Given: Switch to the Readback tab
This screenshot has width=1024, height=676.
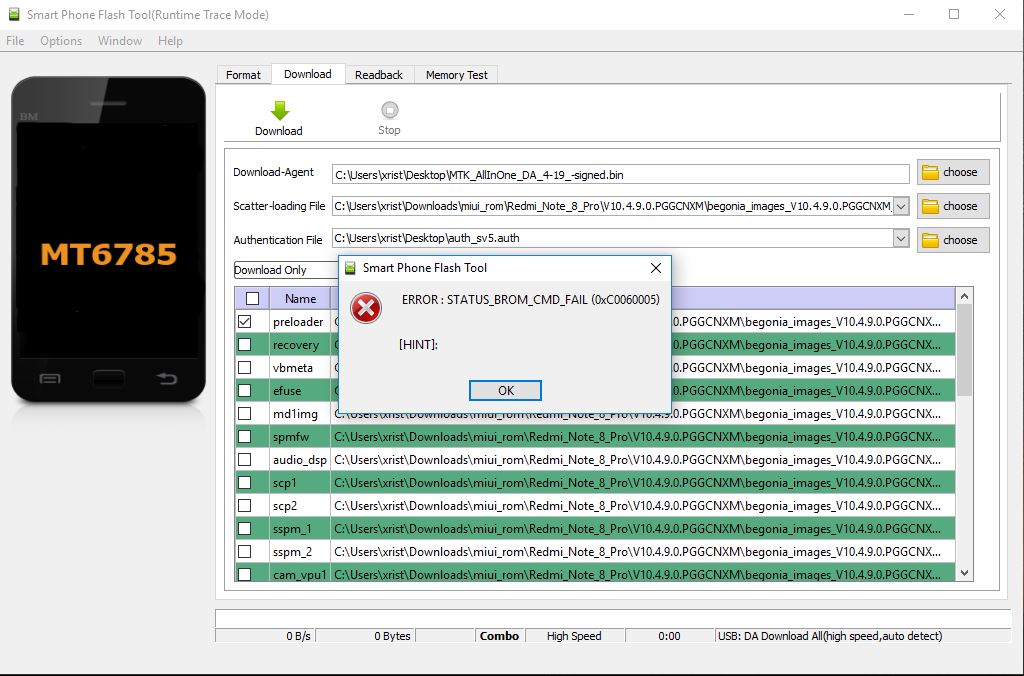Looking at the screenshot, I should [379, 75].
